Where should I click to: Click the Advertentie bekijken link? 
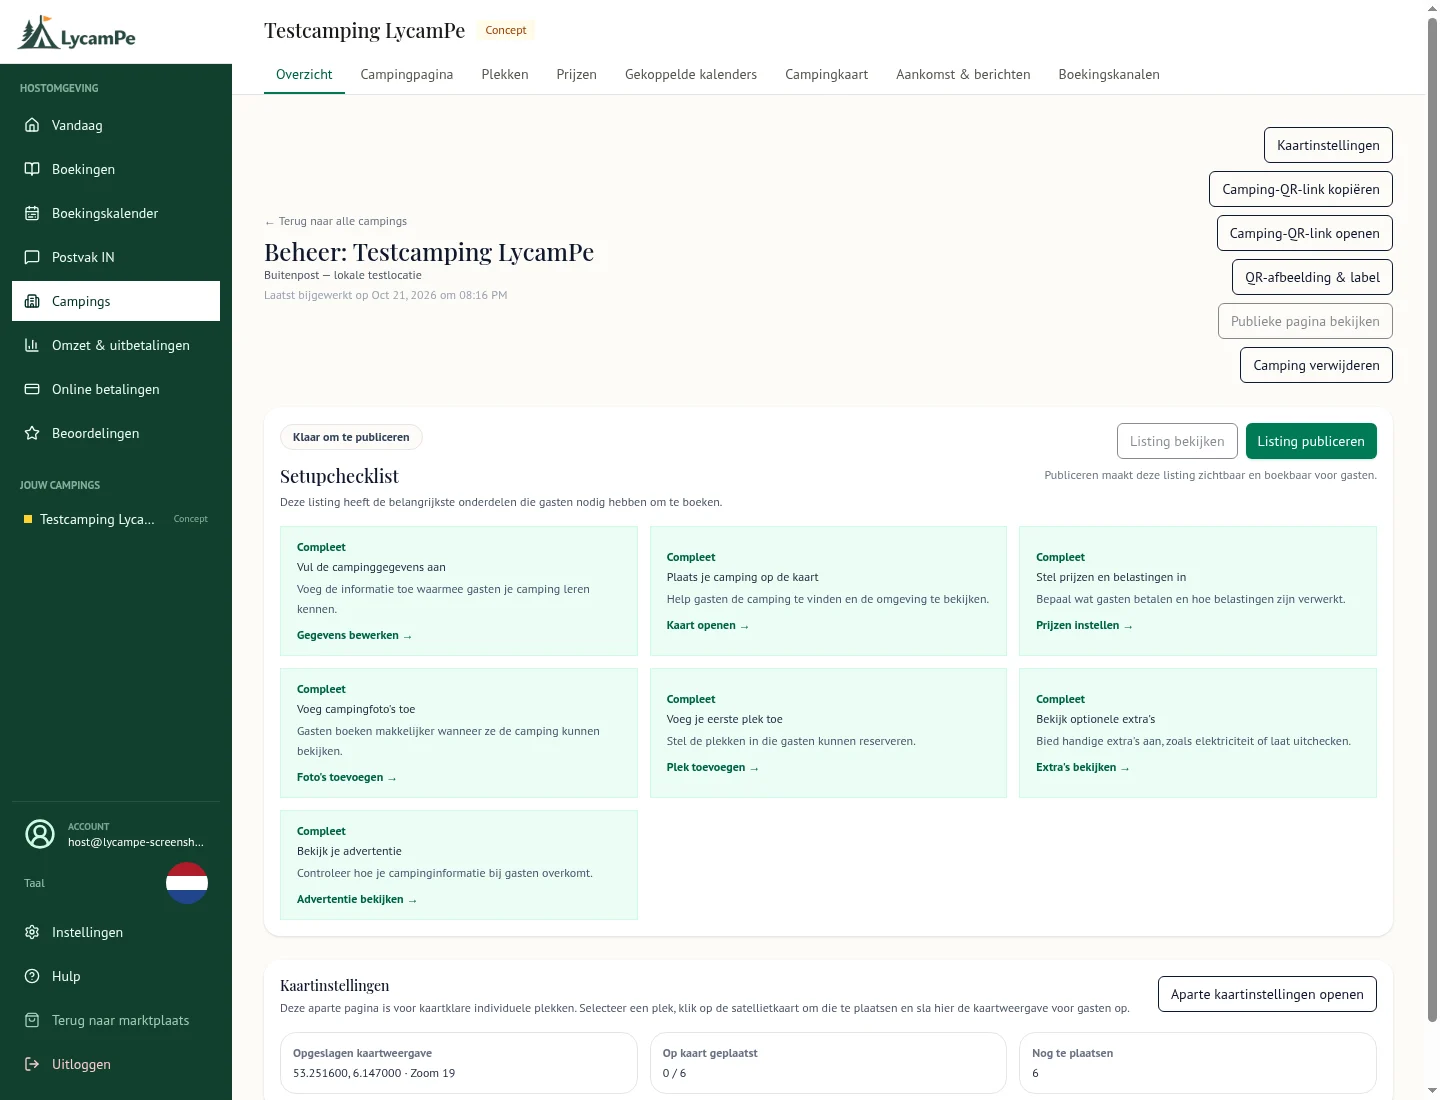(x=357, y=899)
